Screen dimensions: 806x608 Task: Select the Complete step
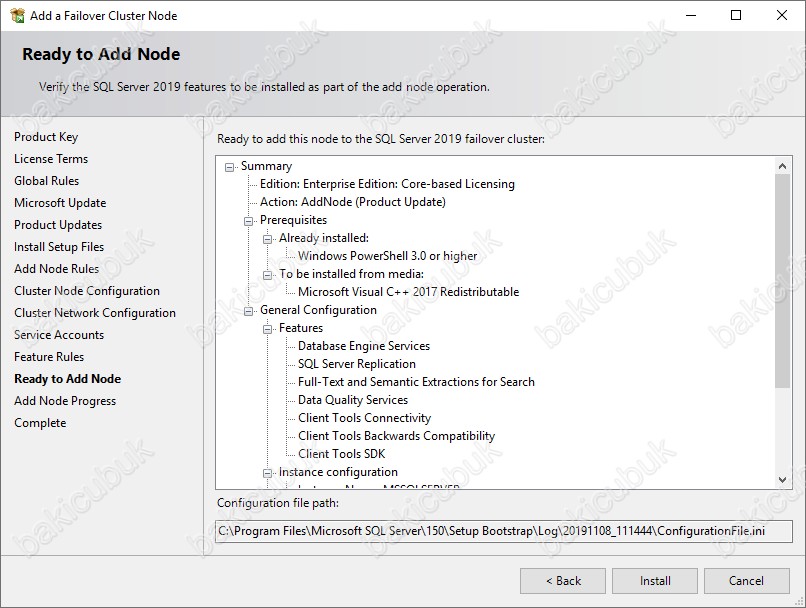pyautogui.click(x=40, y=423)
